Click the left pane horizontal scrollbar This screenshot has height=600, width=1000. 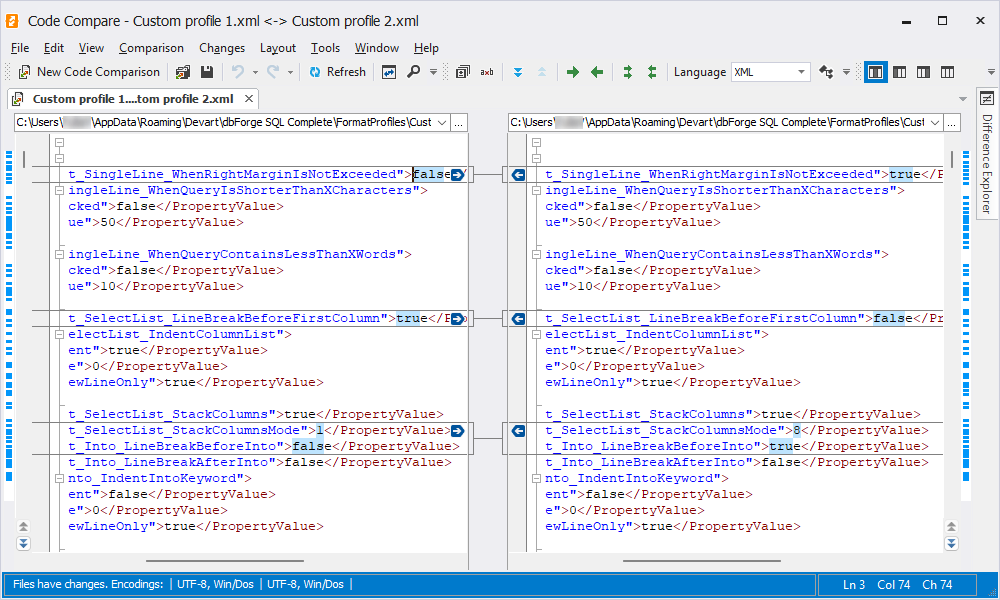pos(250,562)
